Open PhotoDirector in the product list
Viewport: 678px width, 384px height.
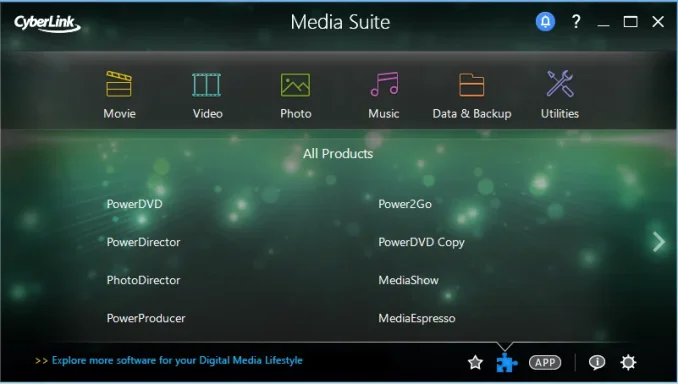pyautogui.click(x=144, y=280)
